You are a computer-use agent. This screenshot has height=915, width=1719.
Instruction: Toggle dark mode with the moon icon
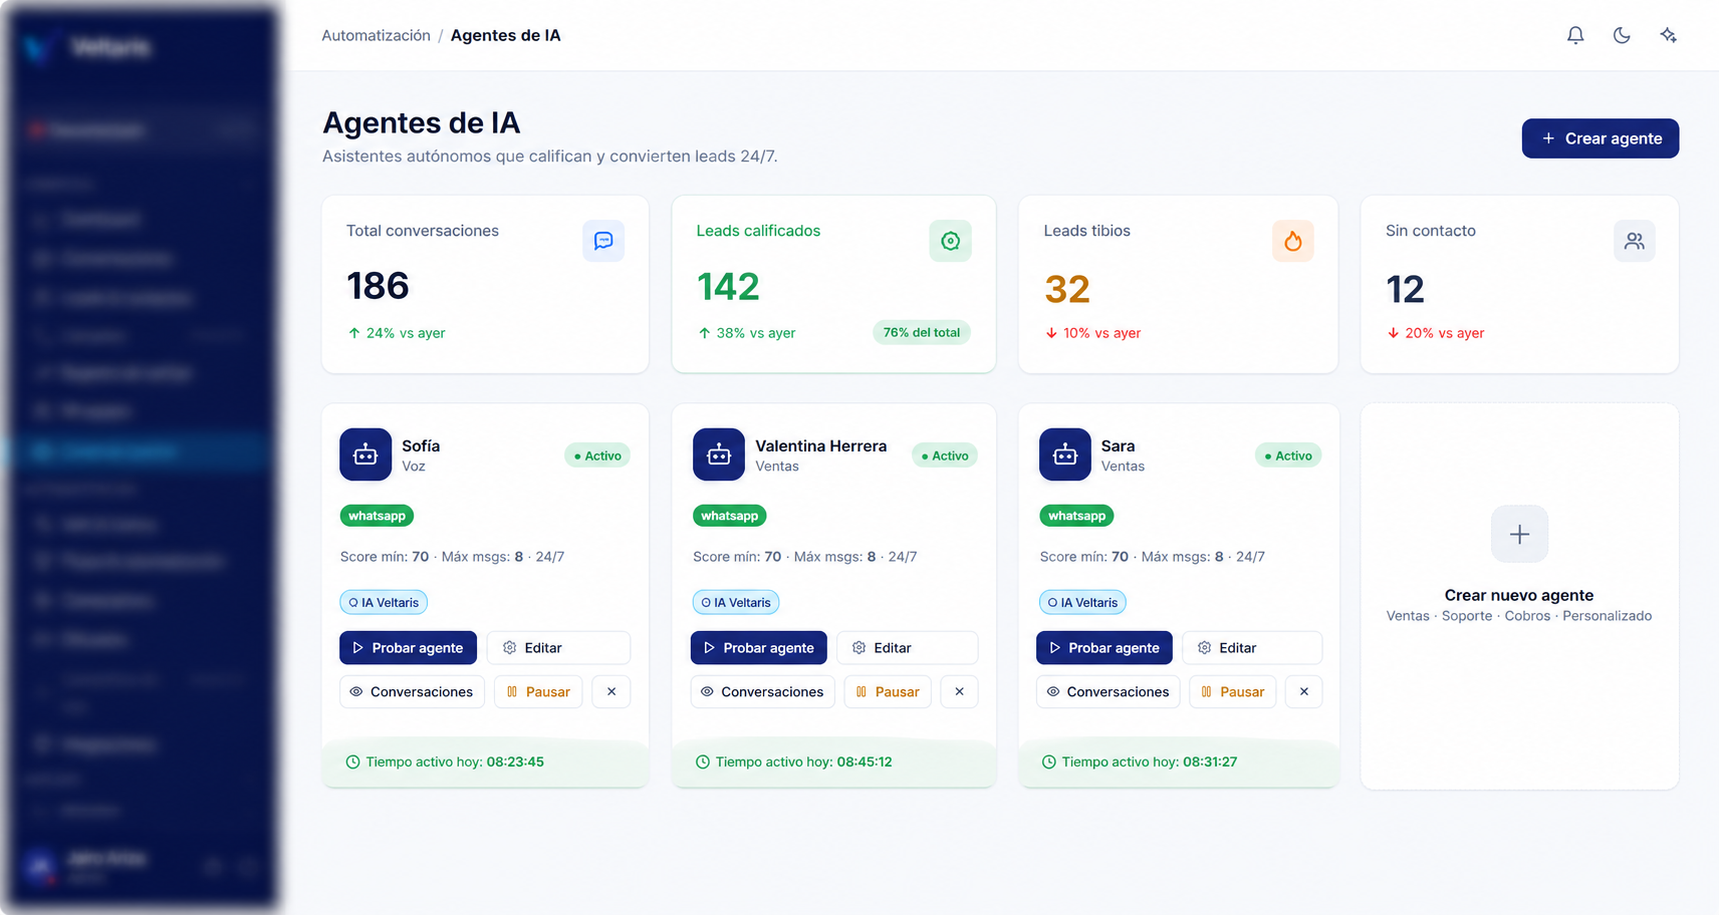tap(1622, 35)
